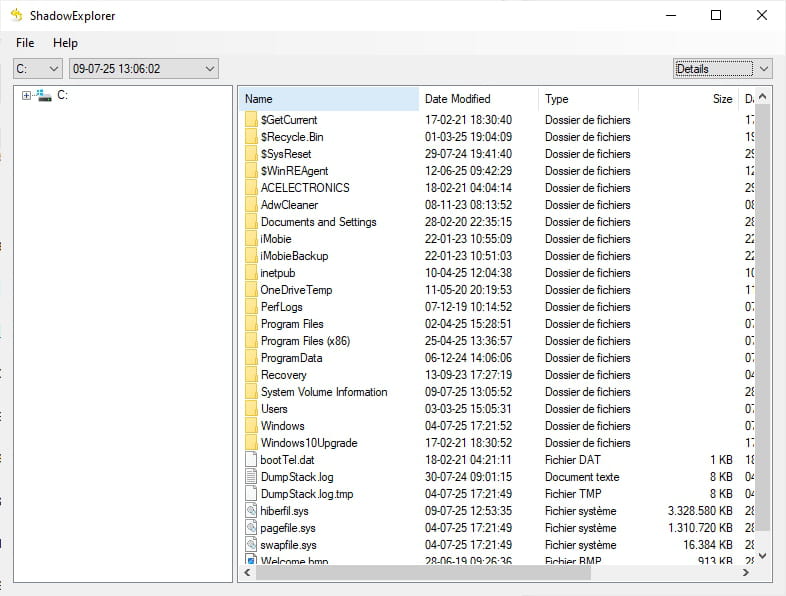This screenshot has height=596, width=786.
Task: Click the Users folder icon
Action: 251,409
